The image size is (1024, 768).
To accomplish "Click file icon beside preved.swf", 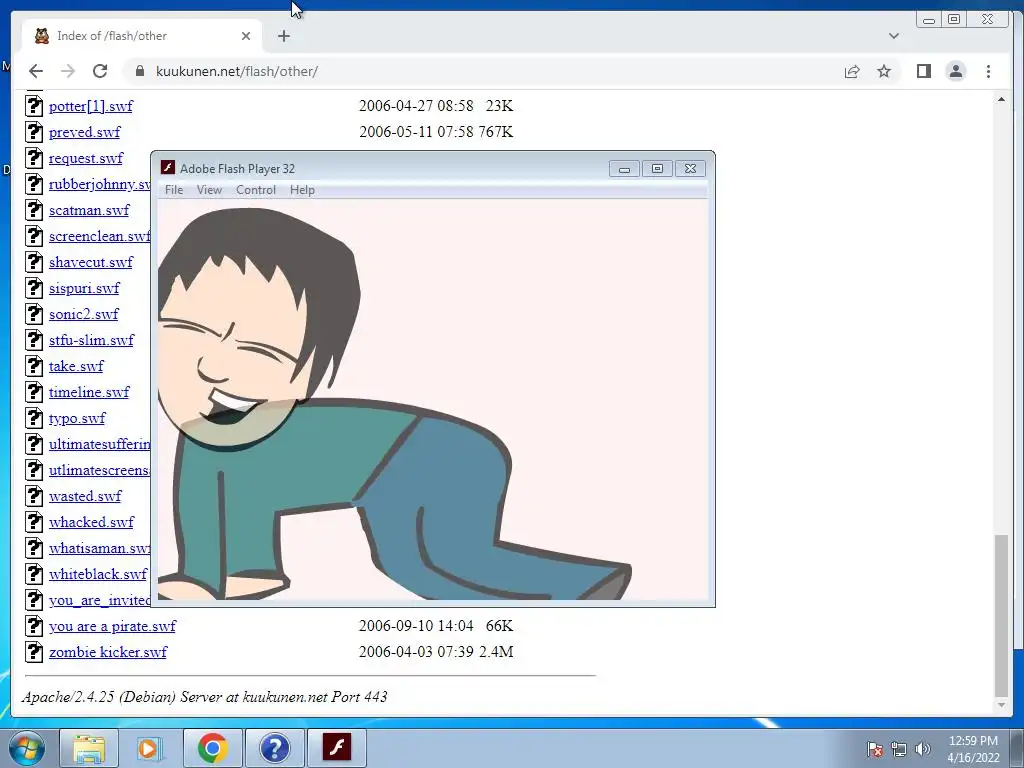I will (34, 132).
